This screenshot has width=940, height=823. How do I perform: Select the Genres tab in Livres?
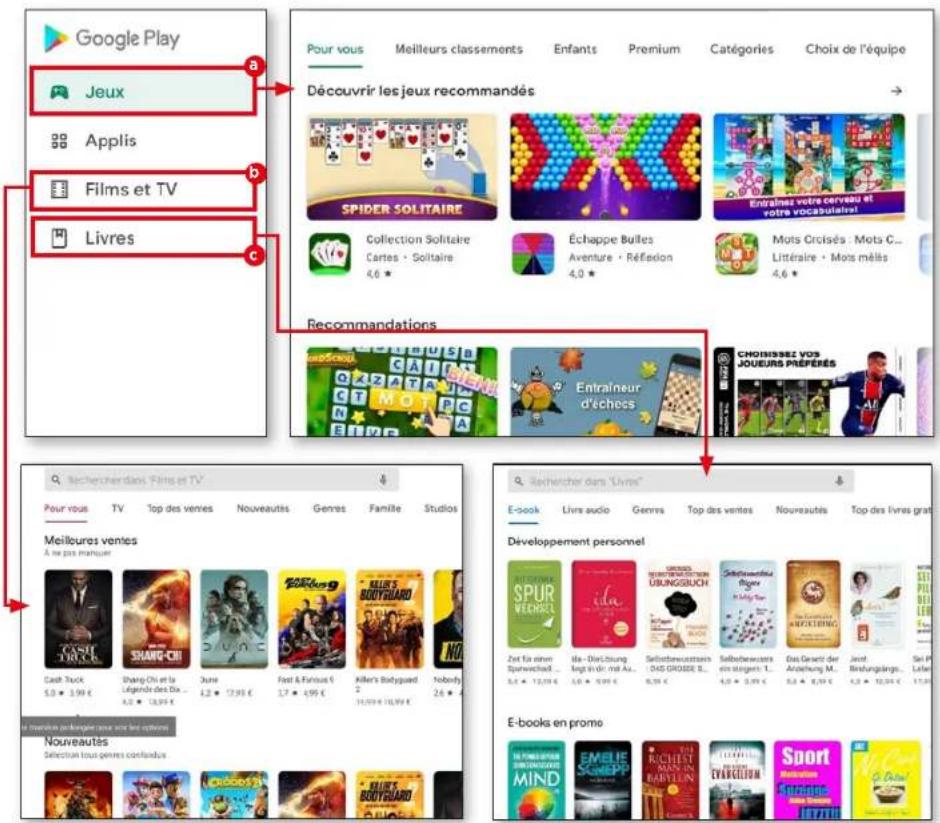point(648,510)
